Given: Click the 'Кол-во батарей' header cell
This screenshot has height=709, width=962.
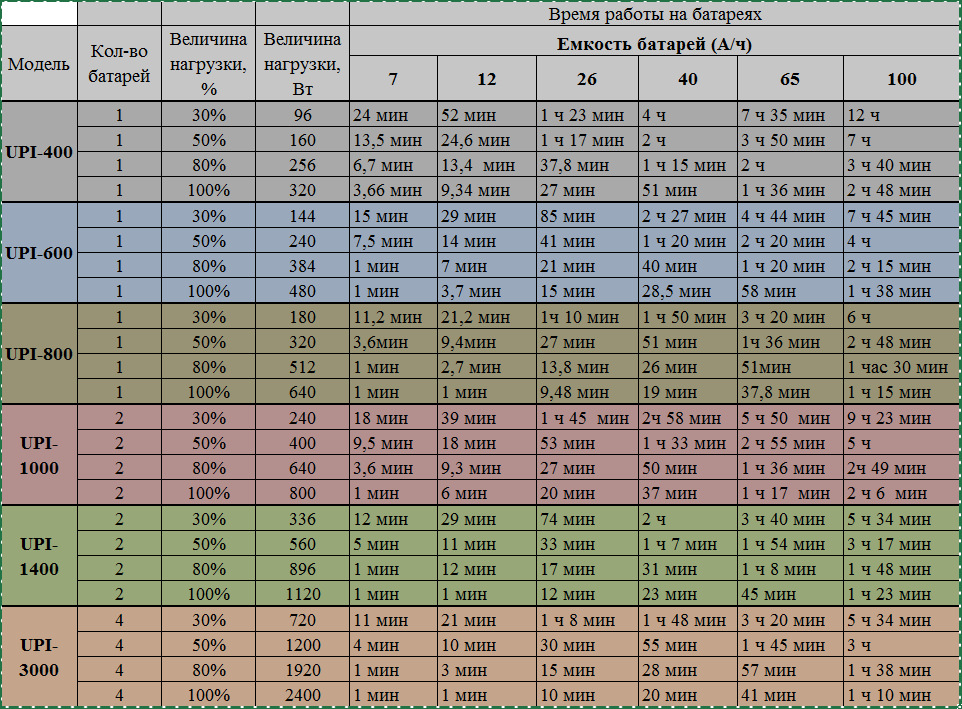Looking at the screenshot, I should 119,63.
